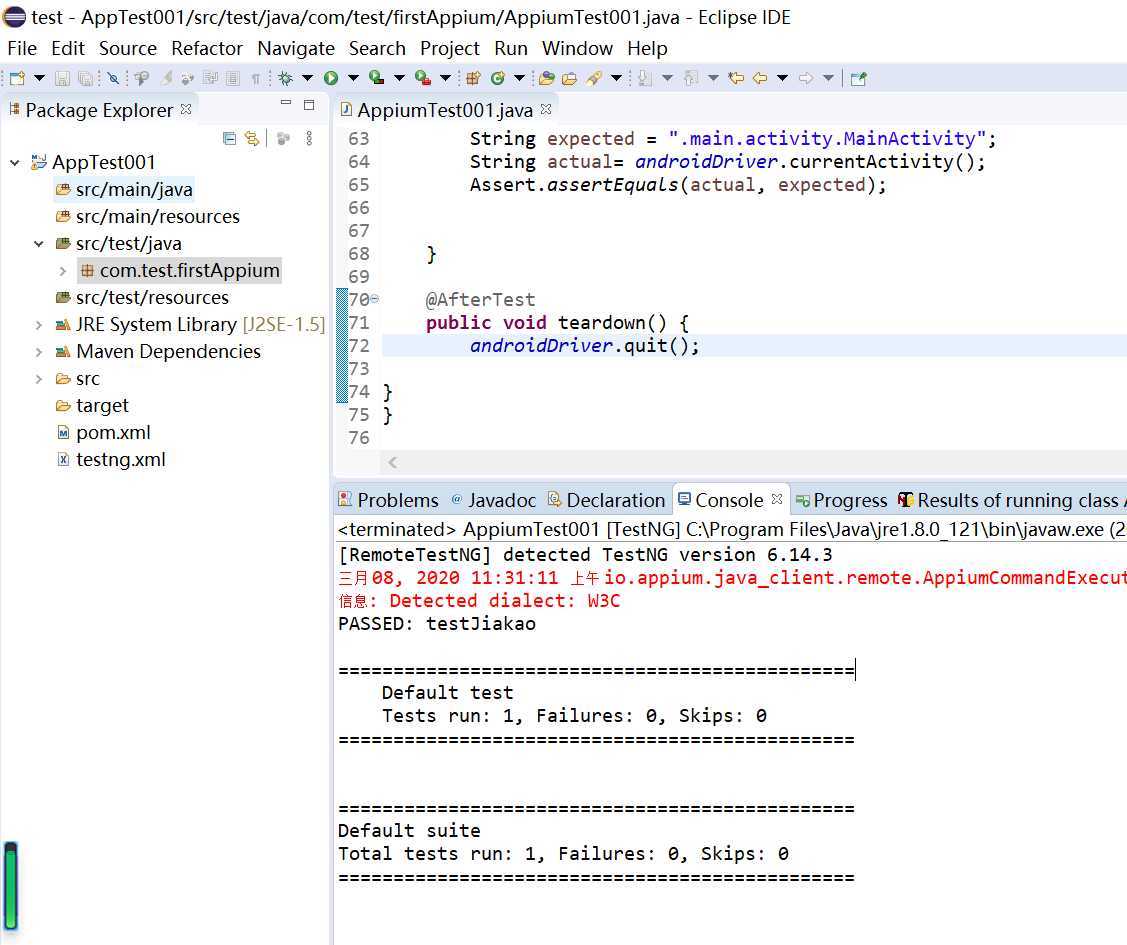Open the Search dropdown arrow
Image resolution: width=1127 pixels, height=945 pixels.
[x=616, y=78]
